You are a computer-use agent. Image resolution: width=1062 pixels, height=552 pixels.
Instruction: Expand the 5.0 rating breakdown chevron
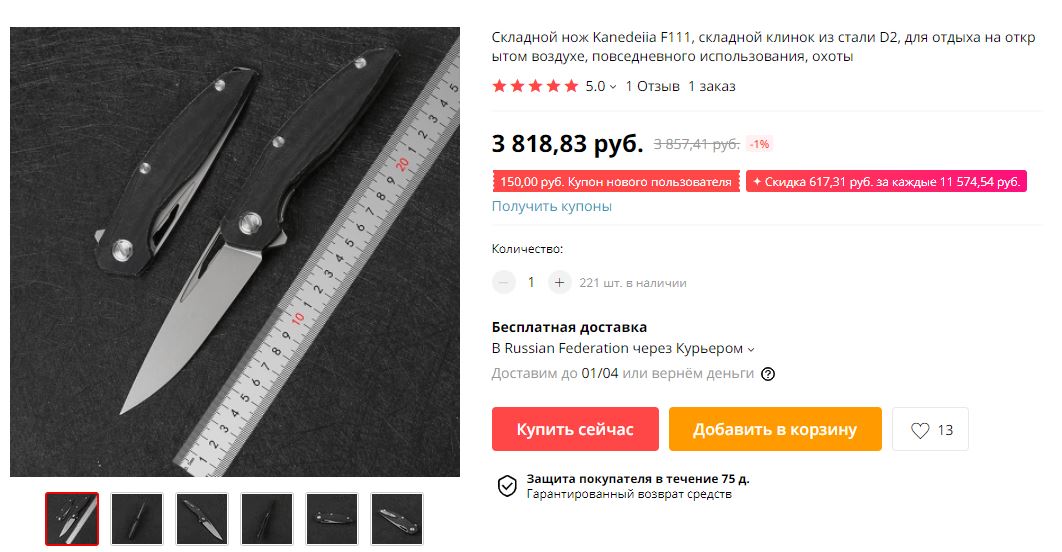(x=613, y=87)
